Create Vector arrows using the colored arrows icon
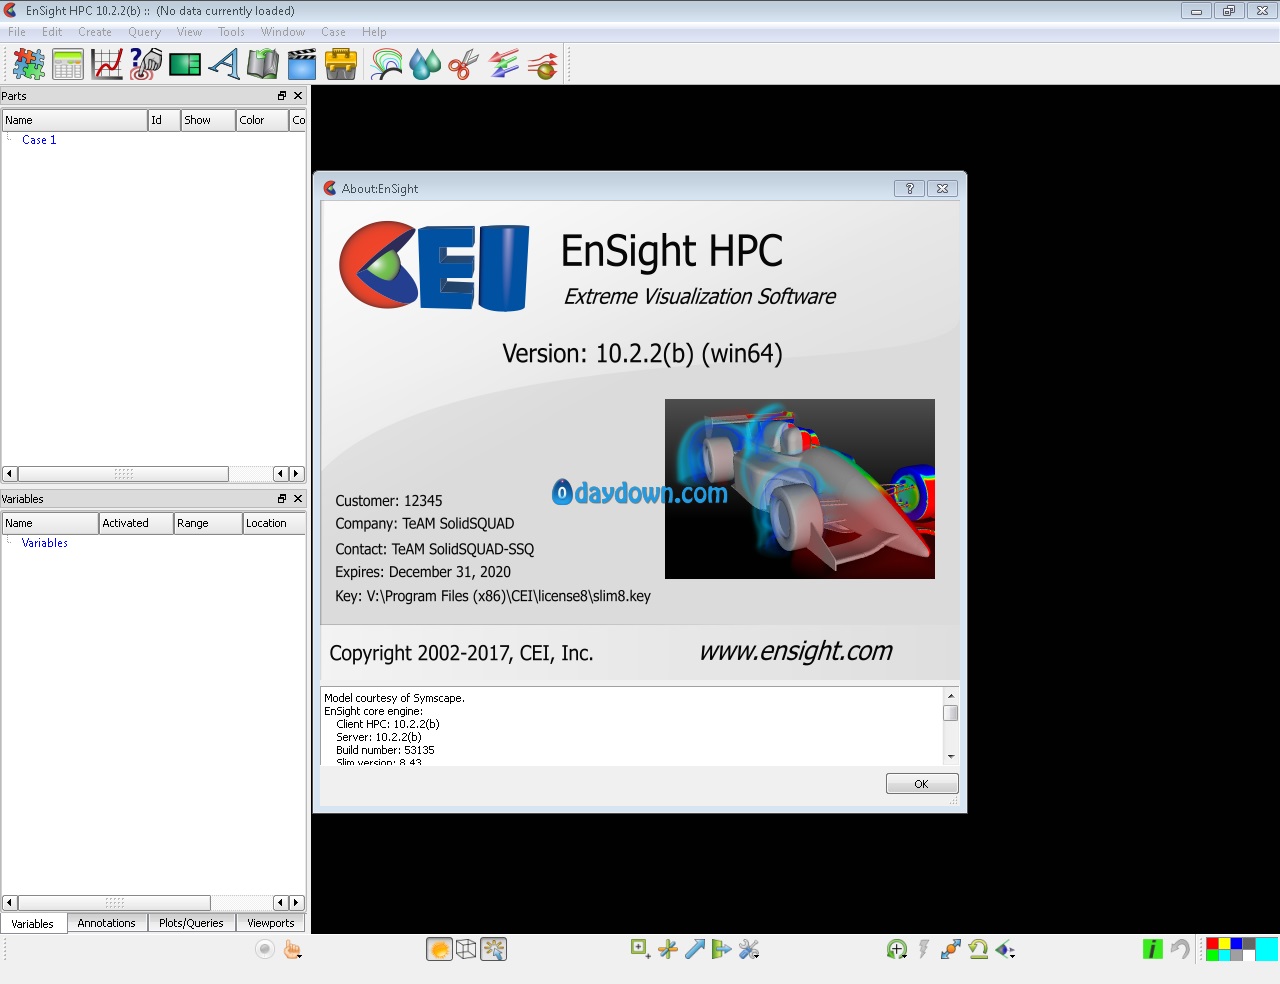This screenshot has height=984, width=1280. 503,64
